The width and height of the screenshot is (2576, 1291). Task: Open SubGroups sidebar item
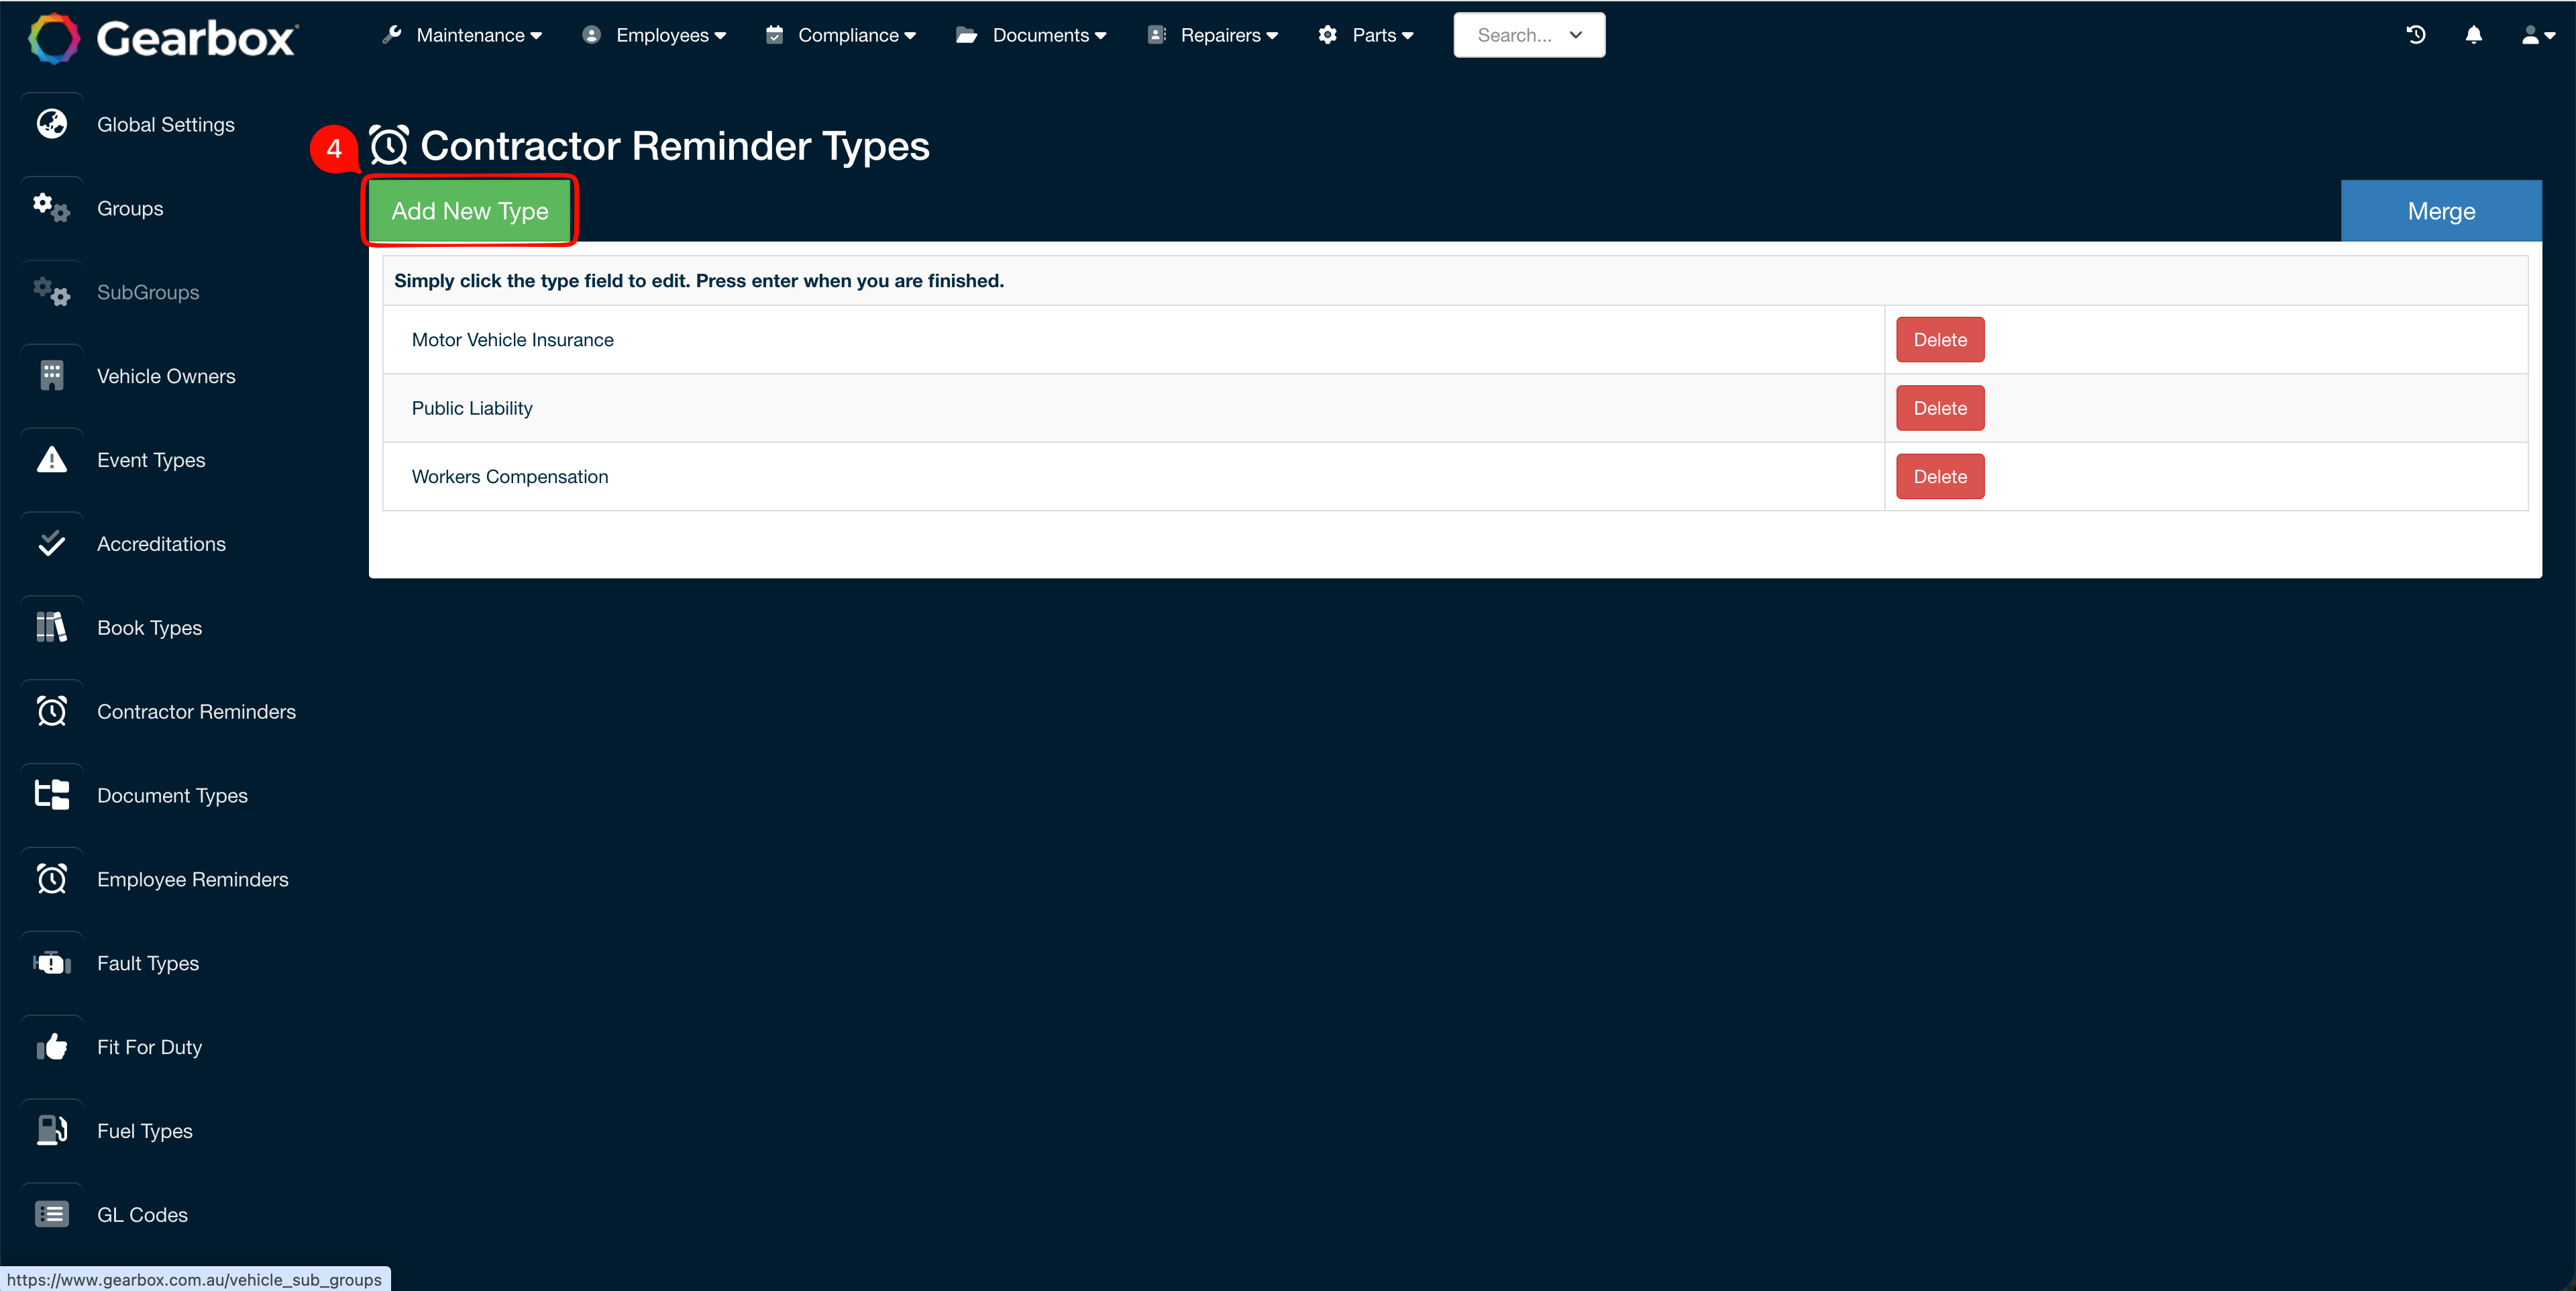point(148,293)
